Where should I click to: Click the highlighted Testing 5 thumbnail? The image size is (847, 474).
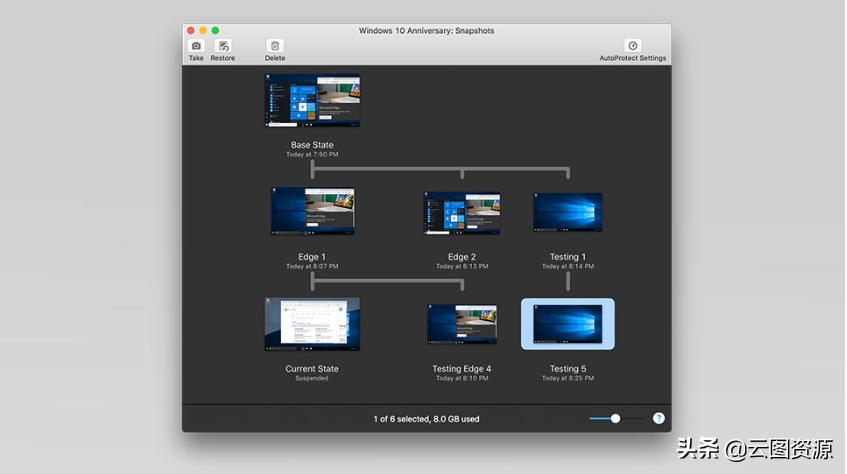[568, 324]
